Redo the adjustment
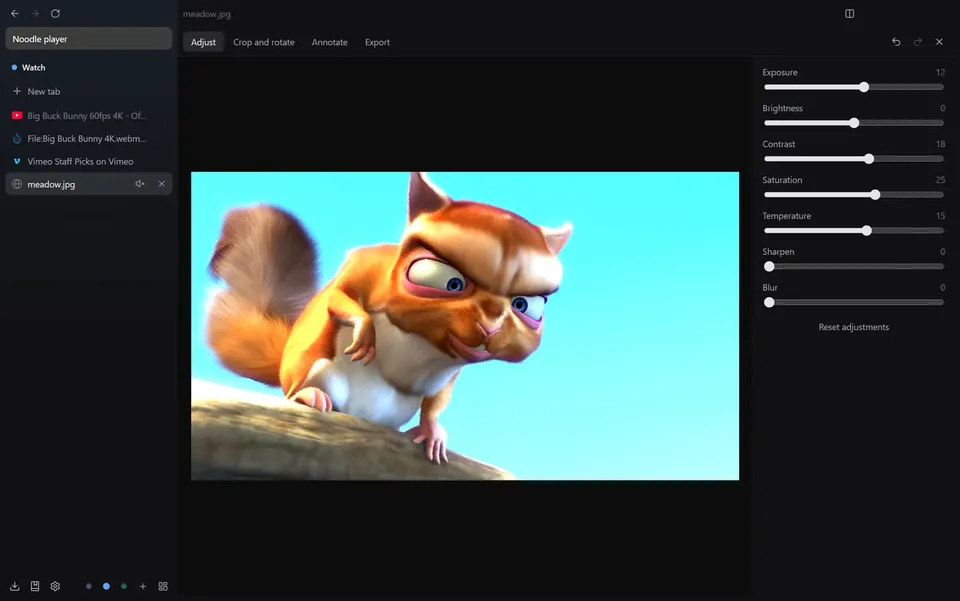960x601 pixels. point(917,42)
